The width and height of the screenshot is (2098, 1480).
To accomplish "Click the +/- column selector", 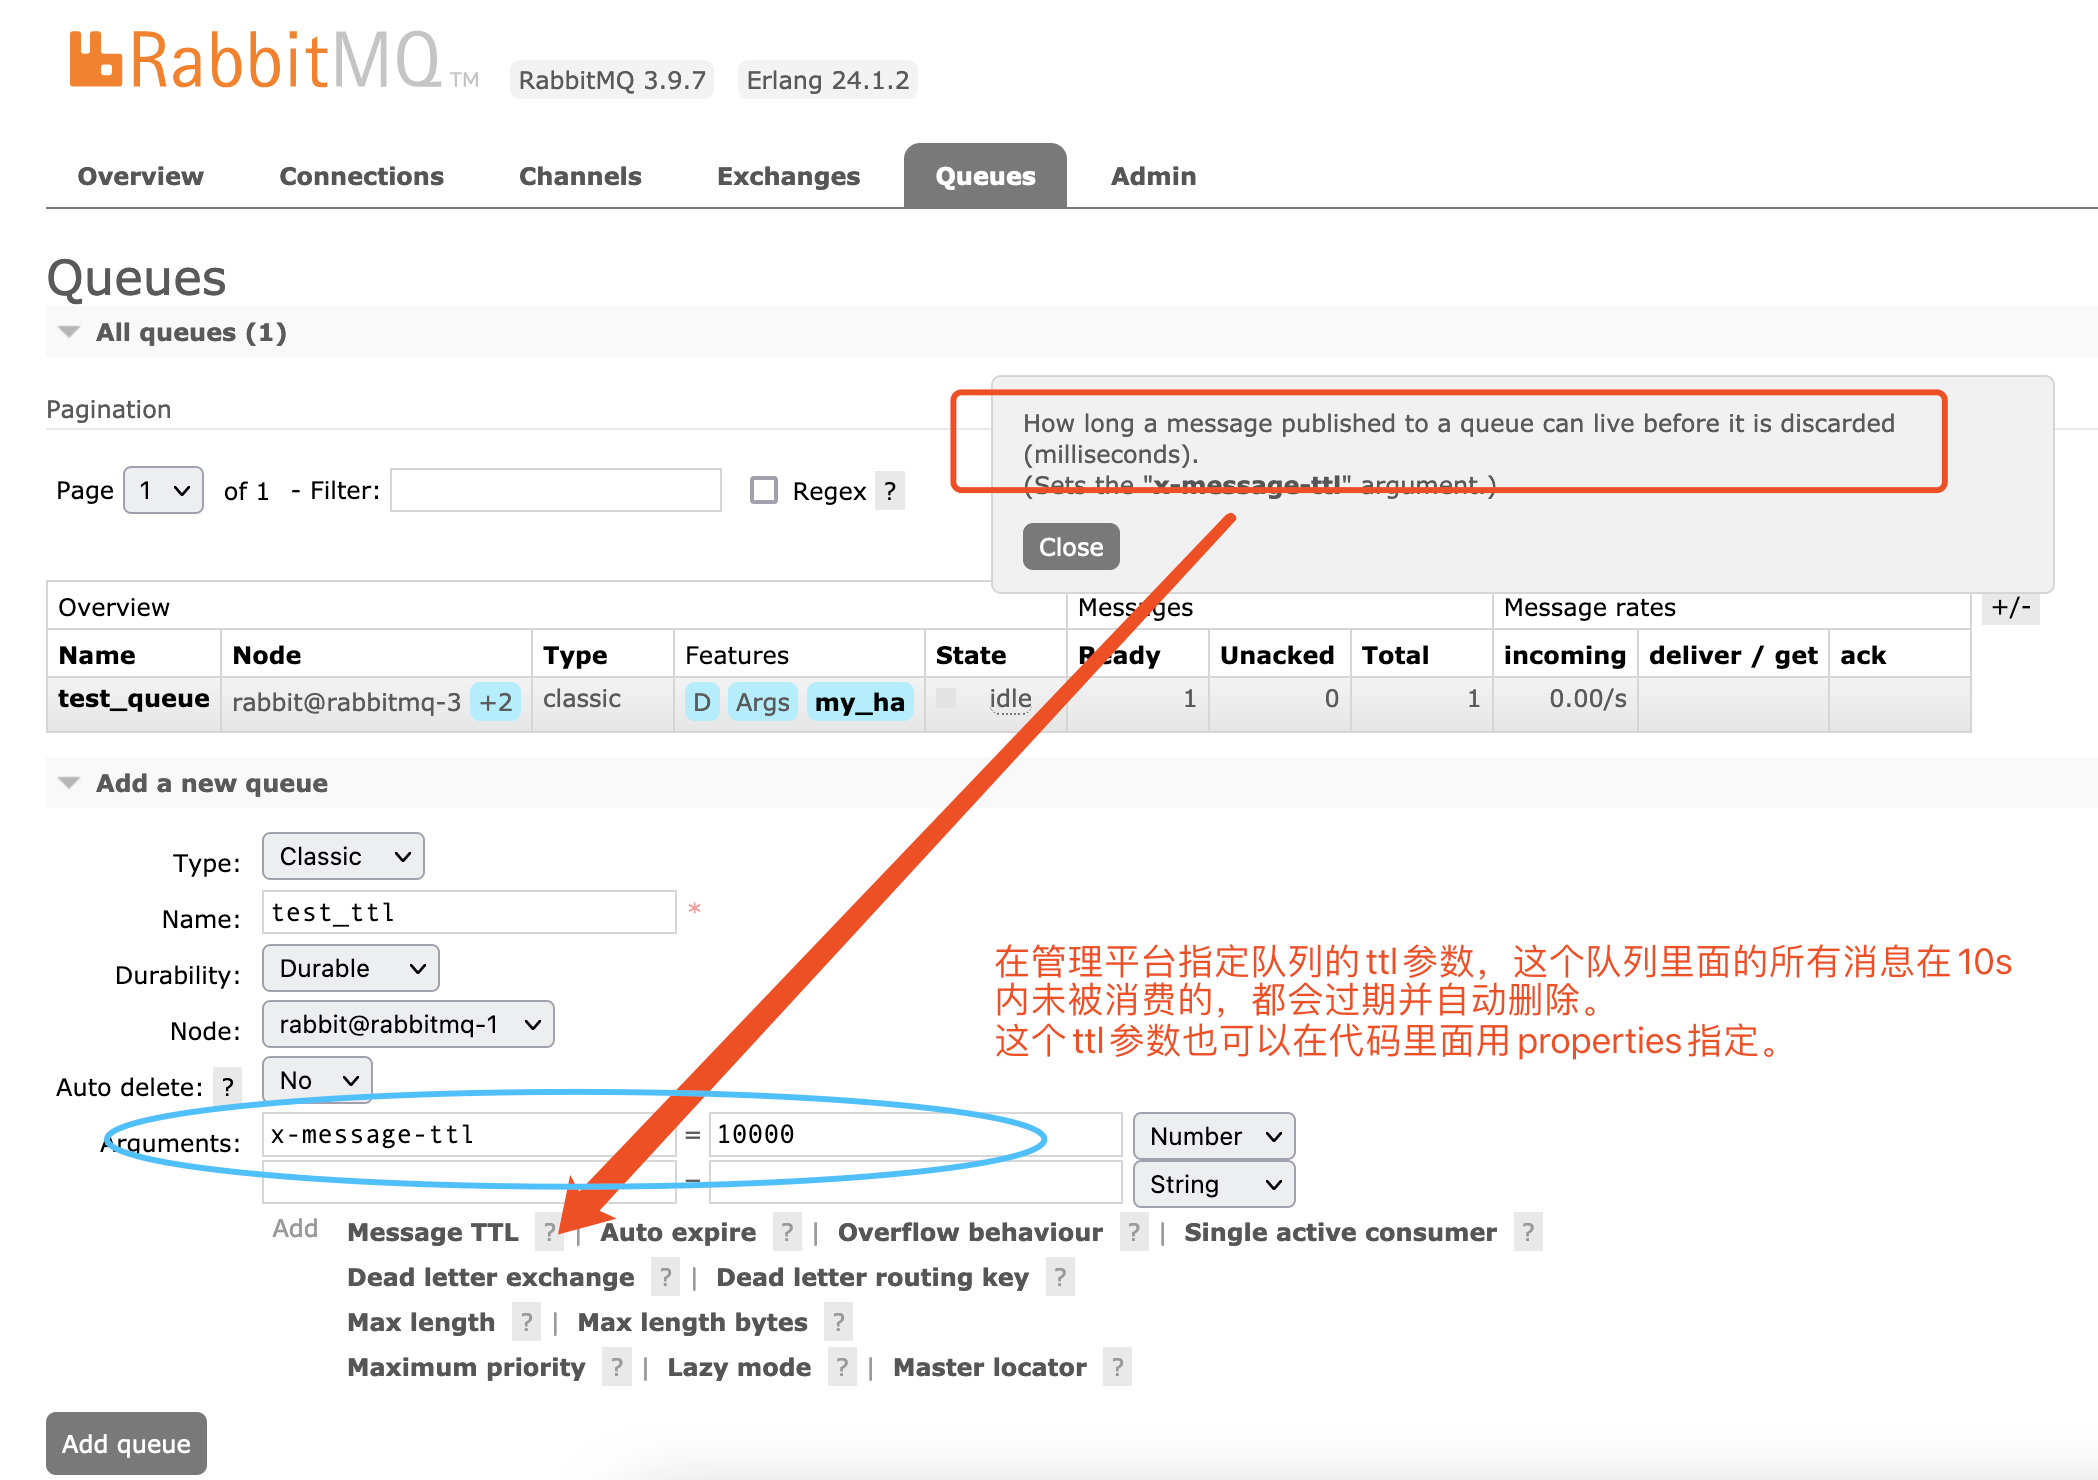I will [x=2010, y=607].
